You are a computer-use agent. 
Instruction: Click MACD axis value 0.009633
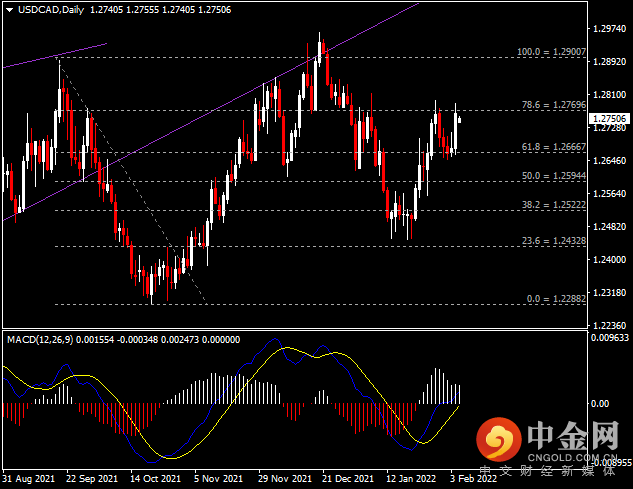(x=610, y=337)
